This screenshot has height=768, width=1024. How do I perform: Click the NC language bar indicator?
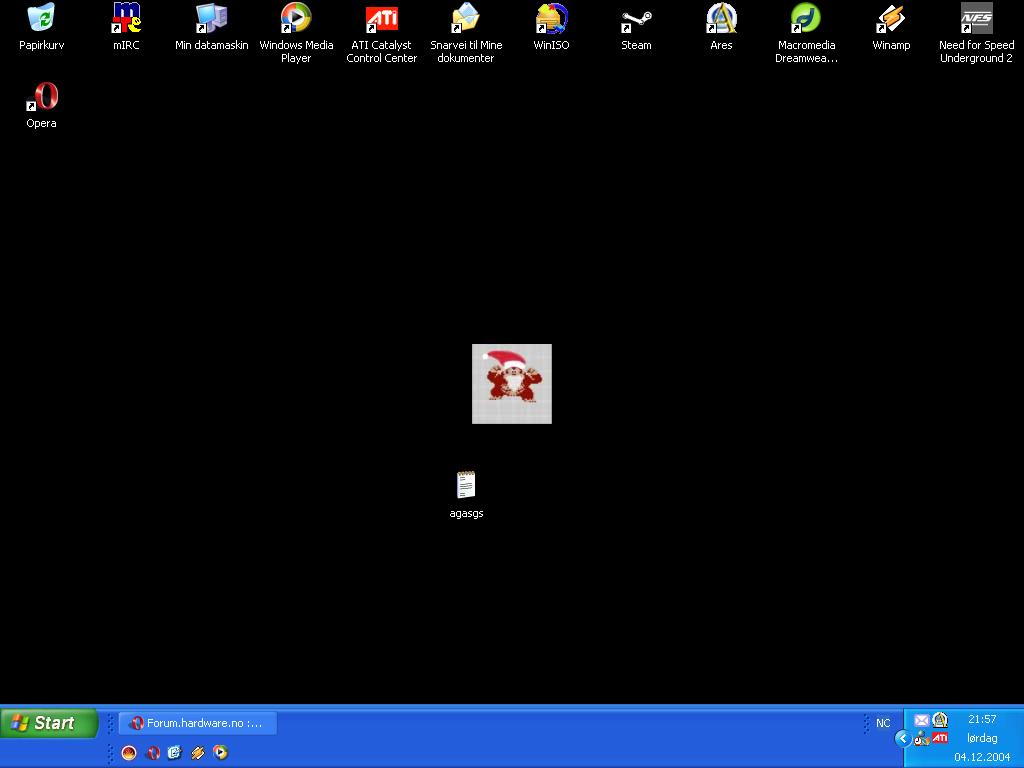point(883,723)
